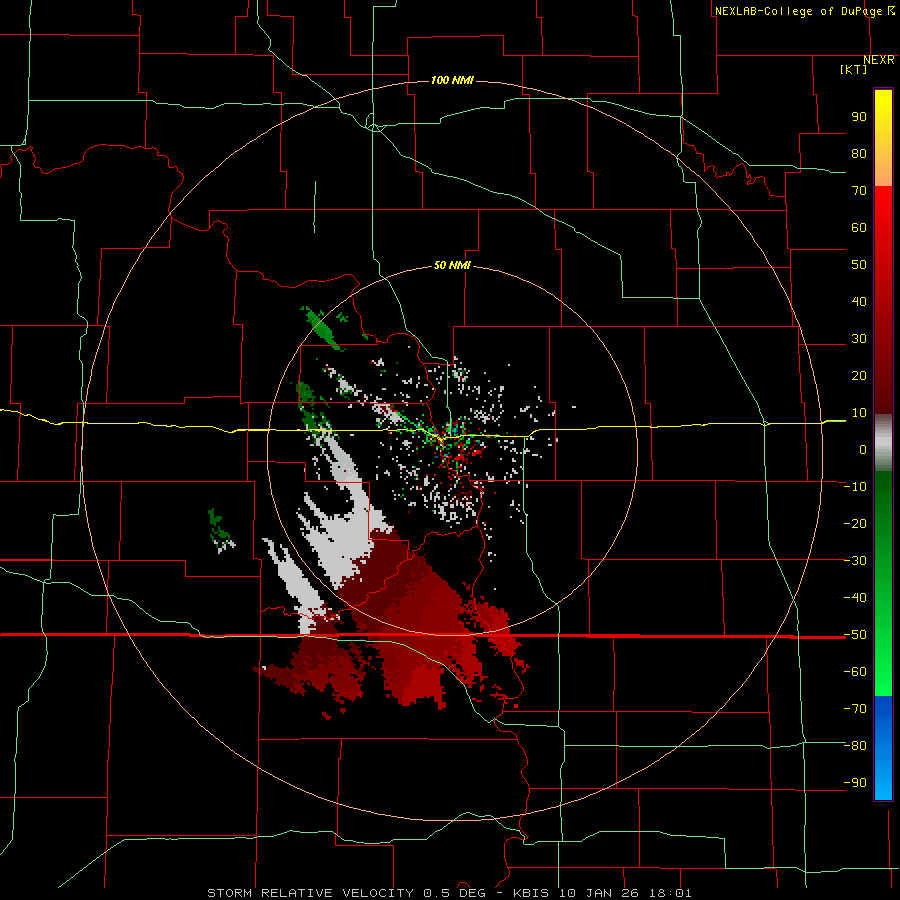Viewport: 900px width, 900px height.
Task: Click the -80 value on the velocity scale
Action: tap(855, 746)
